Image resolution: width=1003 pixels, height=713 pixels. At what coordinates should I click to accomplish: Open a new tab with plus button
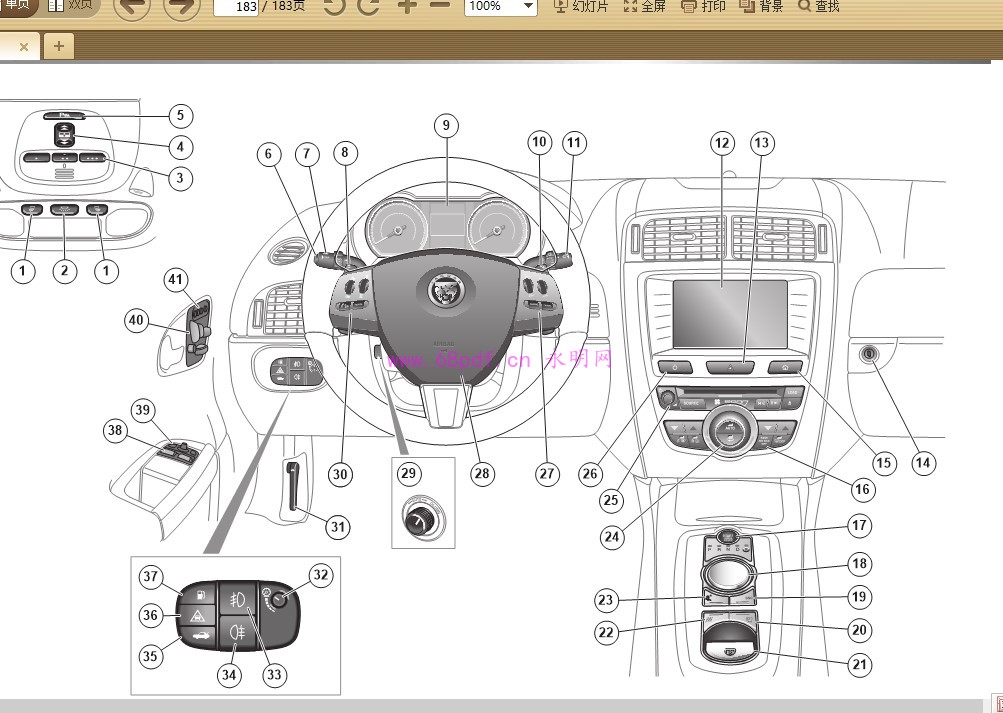59,46
